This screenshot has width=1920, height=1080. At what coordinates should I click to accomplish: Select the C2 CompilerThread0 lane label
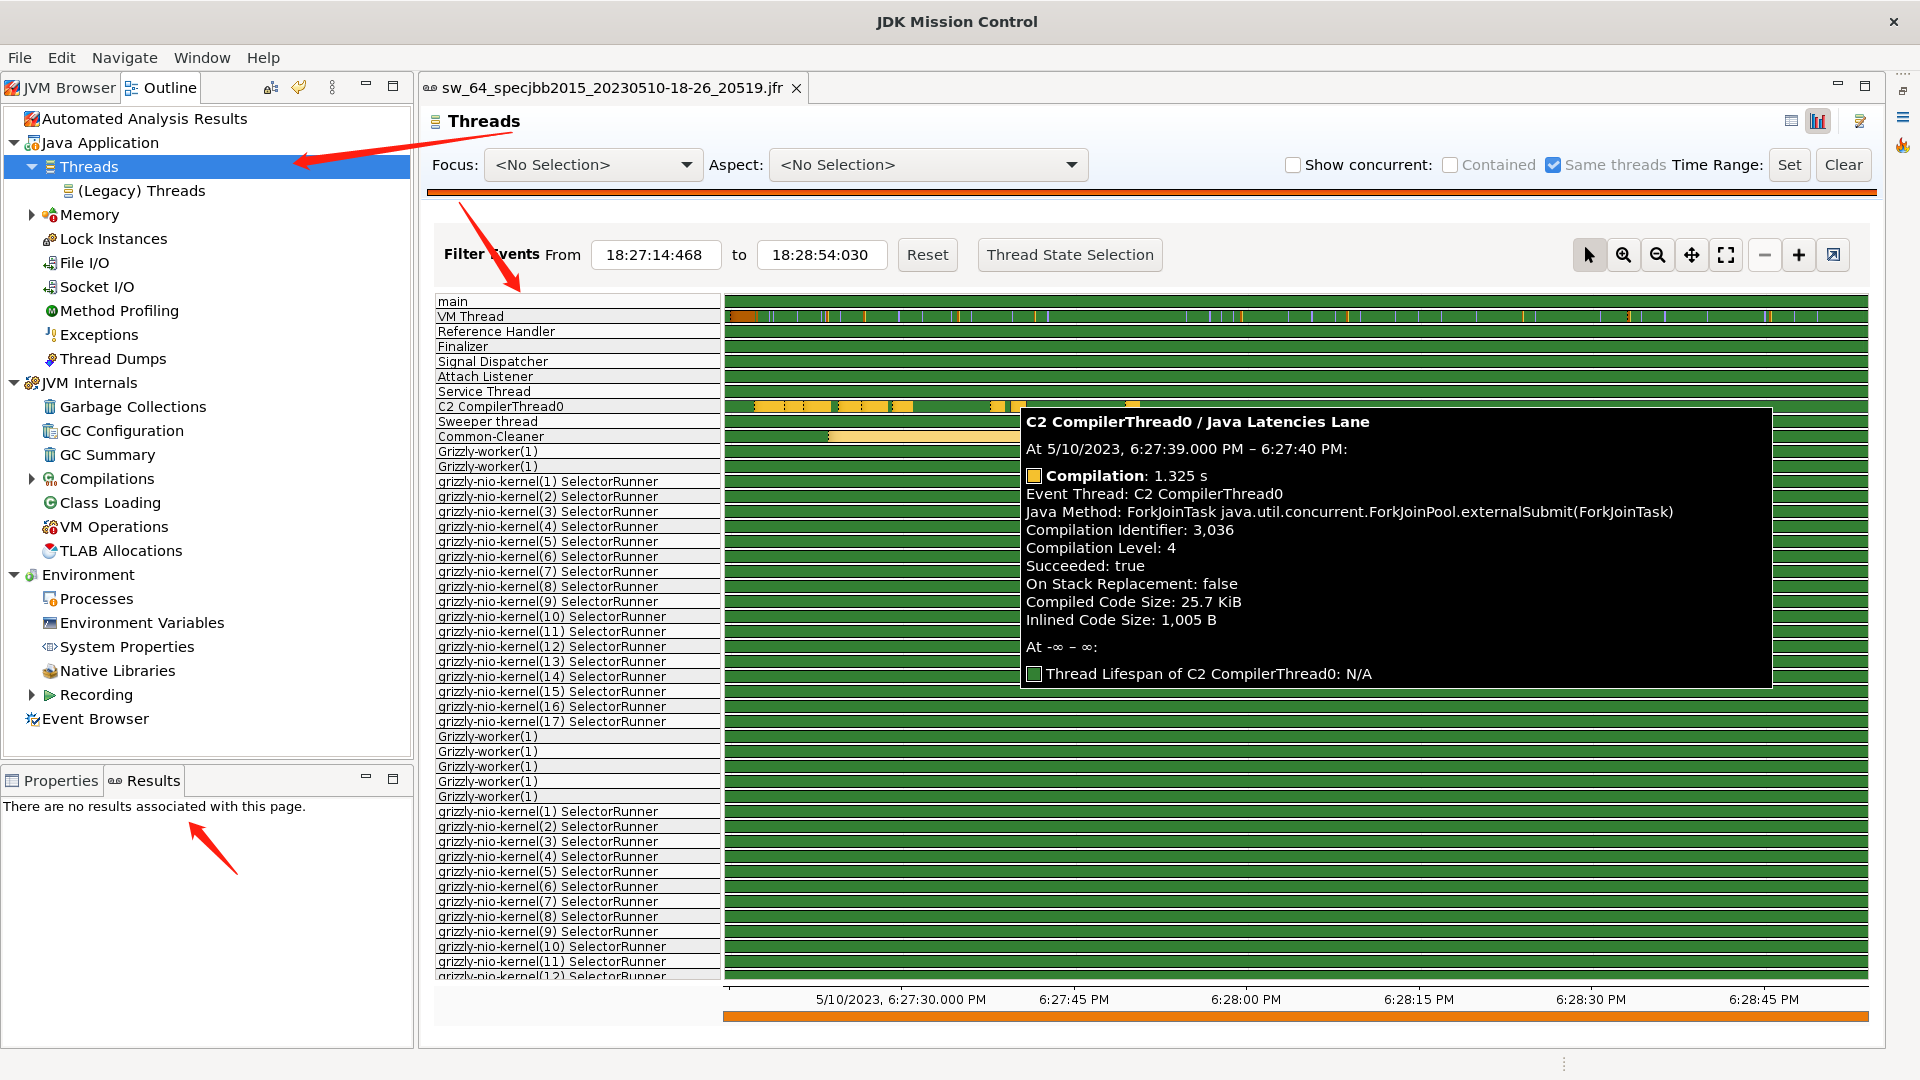click(578, 407)
